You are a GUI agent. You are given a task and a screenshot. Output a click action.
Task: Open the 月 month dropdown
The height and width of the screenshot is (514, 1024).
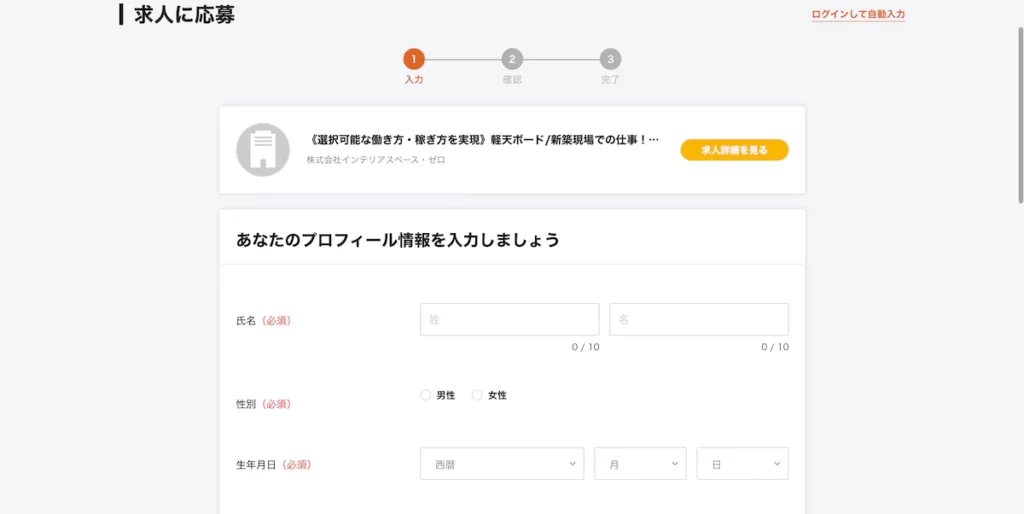click(x=640, y=464)
